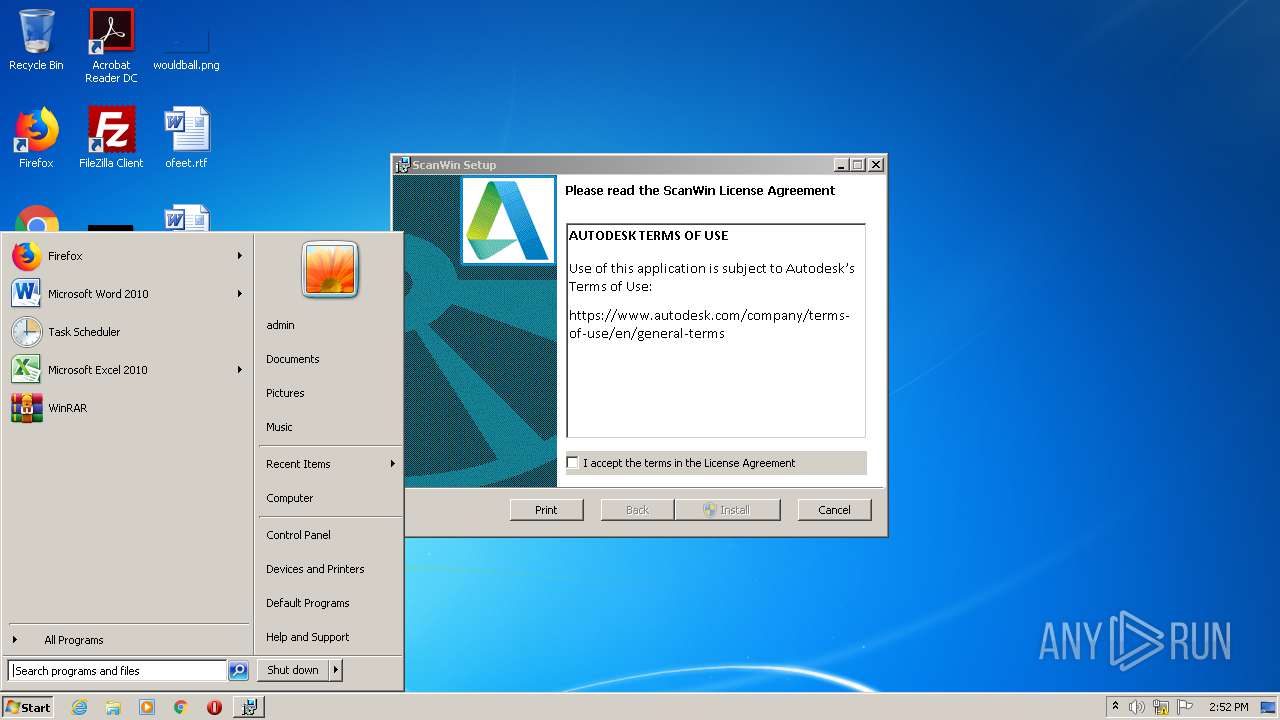Show hidden tray icons arrow
This screenshot has width=1280, height=720.
[x=1115, y=707]
